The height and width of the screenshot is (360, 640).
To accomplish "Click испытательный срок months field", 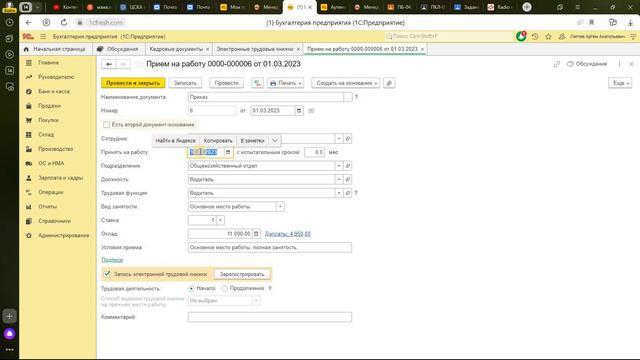I will [x=314, y=152].
